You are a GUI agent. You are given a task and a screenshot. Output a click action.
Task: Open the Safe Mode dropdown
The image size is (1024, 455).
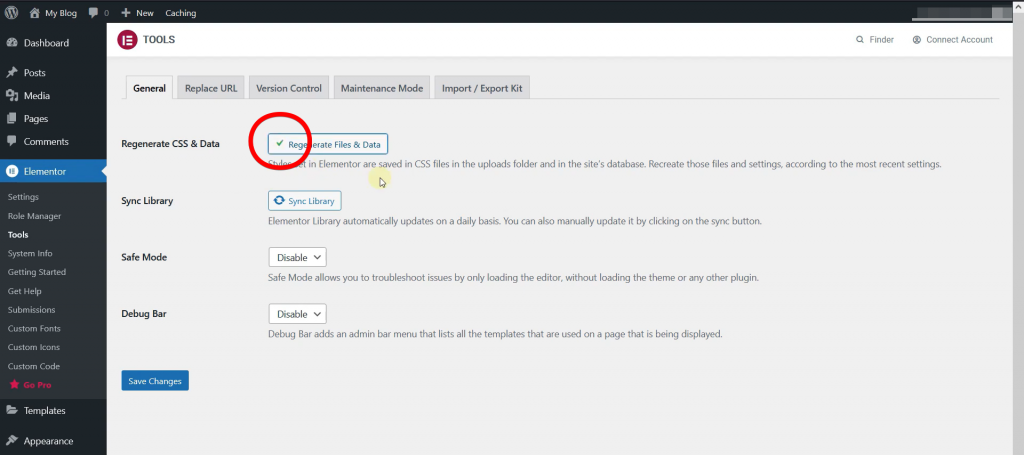tap(297, 257)
